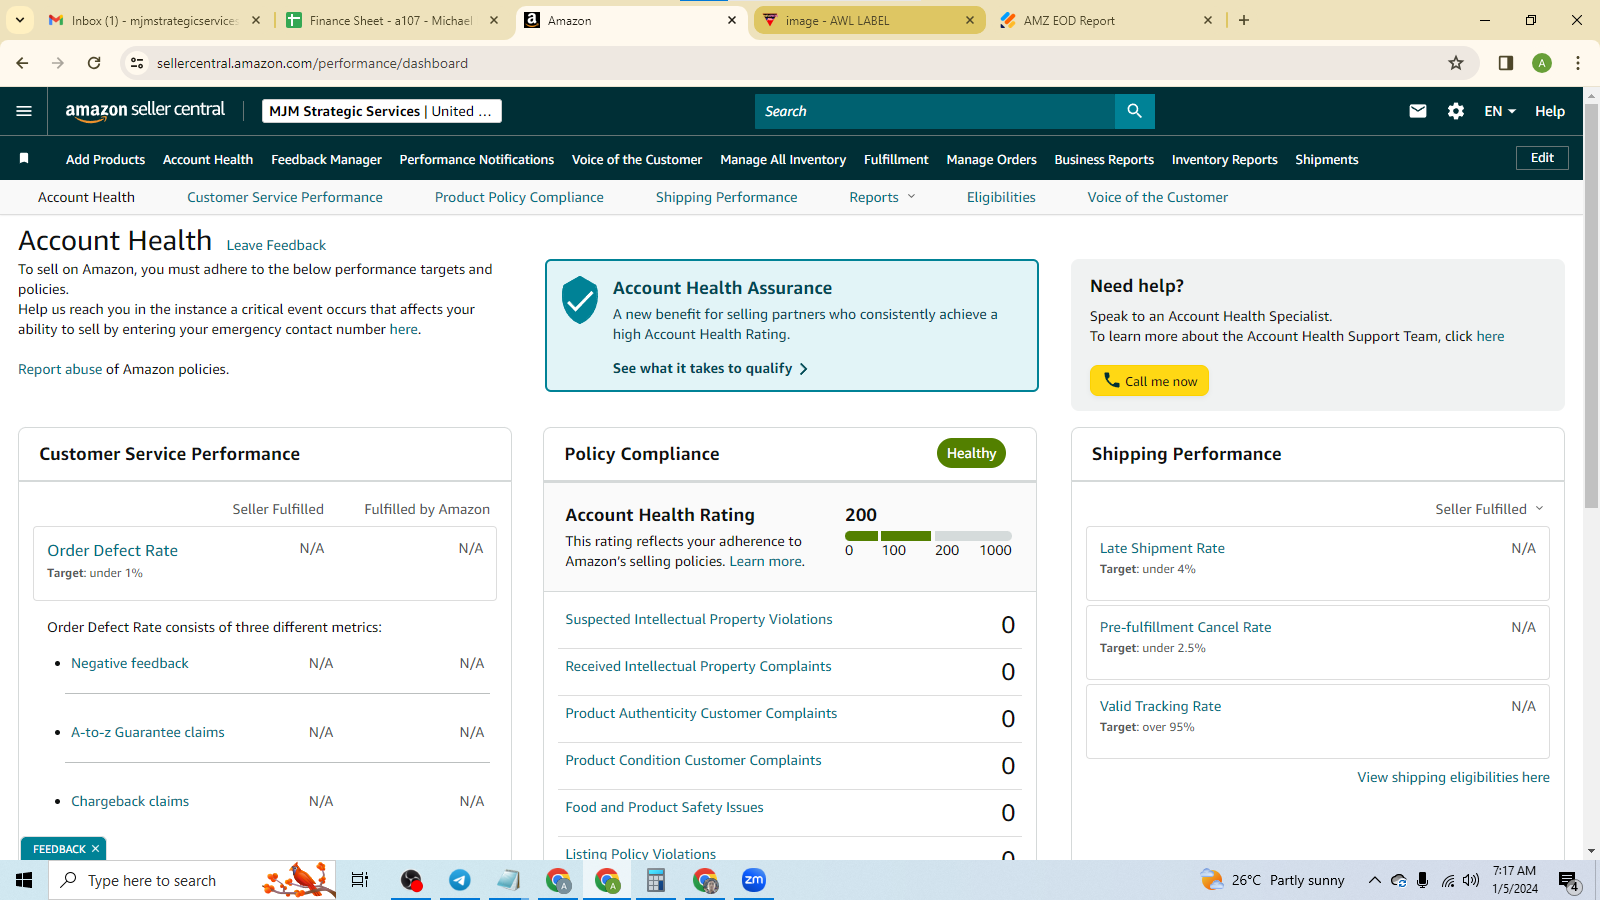Screen dimensions: 1600x900
Task: Click the bookmark flag icon in nav bar
Action: click(x=24, y=159)
